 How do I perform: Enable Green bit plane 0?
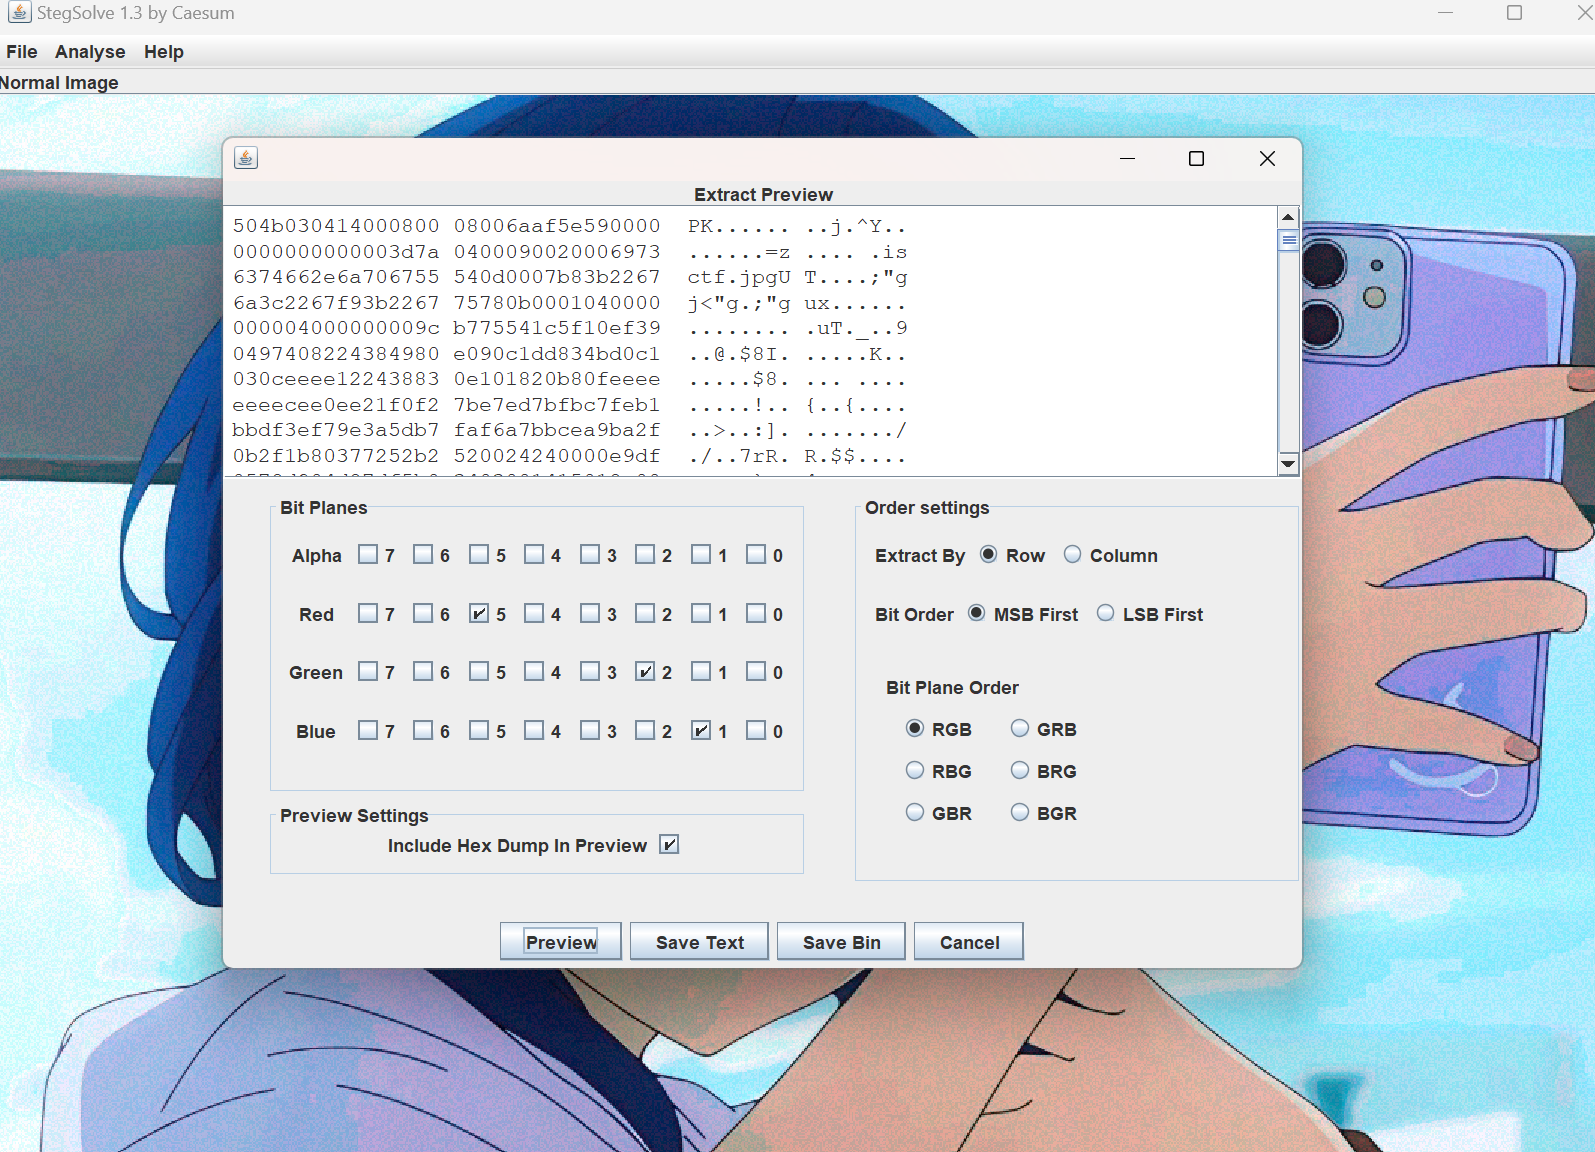(756, 671)
